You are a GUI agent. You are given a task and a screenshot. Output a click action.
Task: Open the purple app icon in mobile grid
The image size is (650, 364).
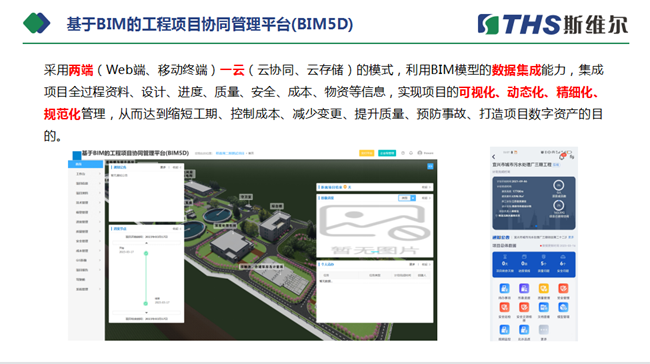point(524,288)
